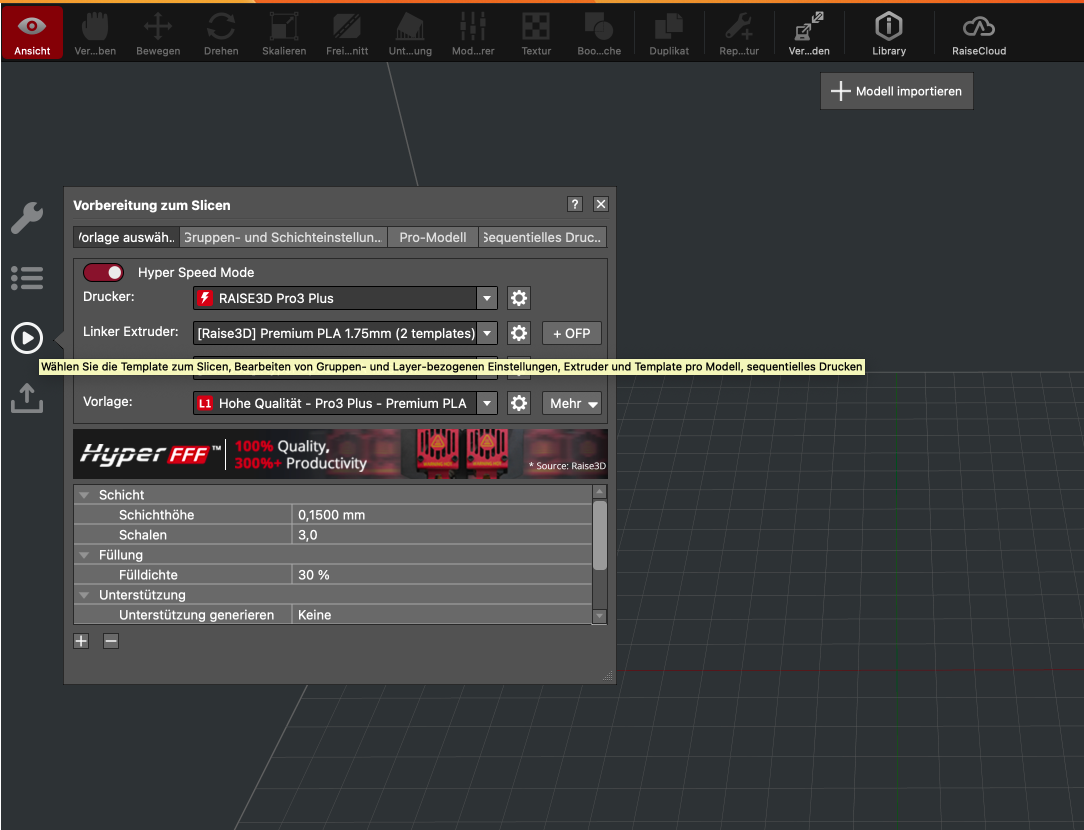Select the Schalen row label
Image resolution: width=1084 pixels, height=830 pixels.
(x=142, y=535)
